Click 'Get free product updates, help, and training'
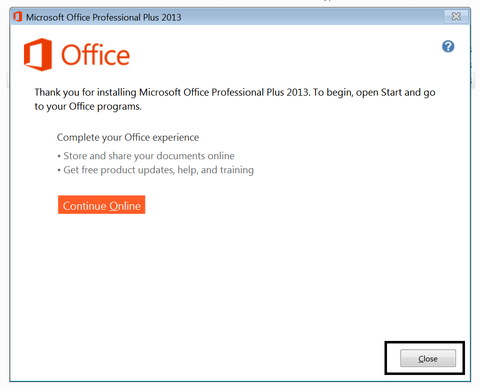Viewport: 480px width, 389px height. [x=158, y=170]
